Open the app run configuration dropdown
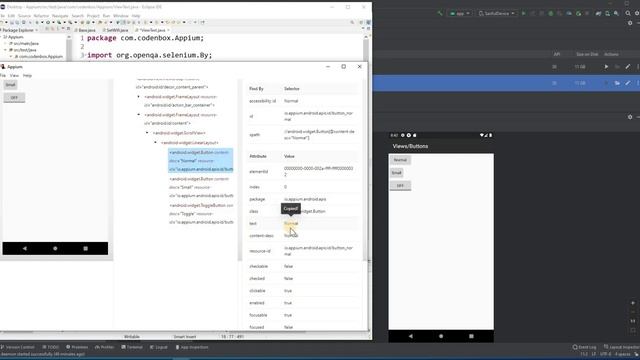Viewport: 640px width, 360px height. 460,13
